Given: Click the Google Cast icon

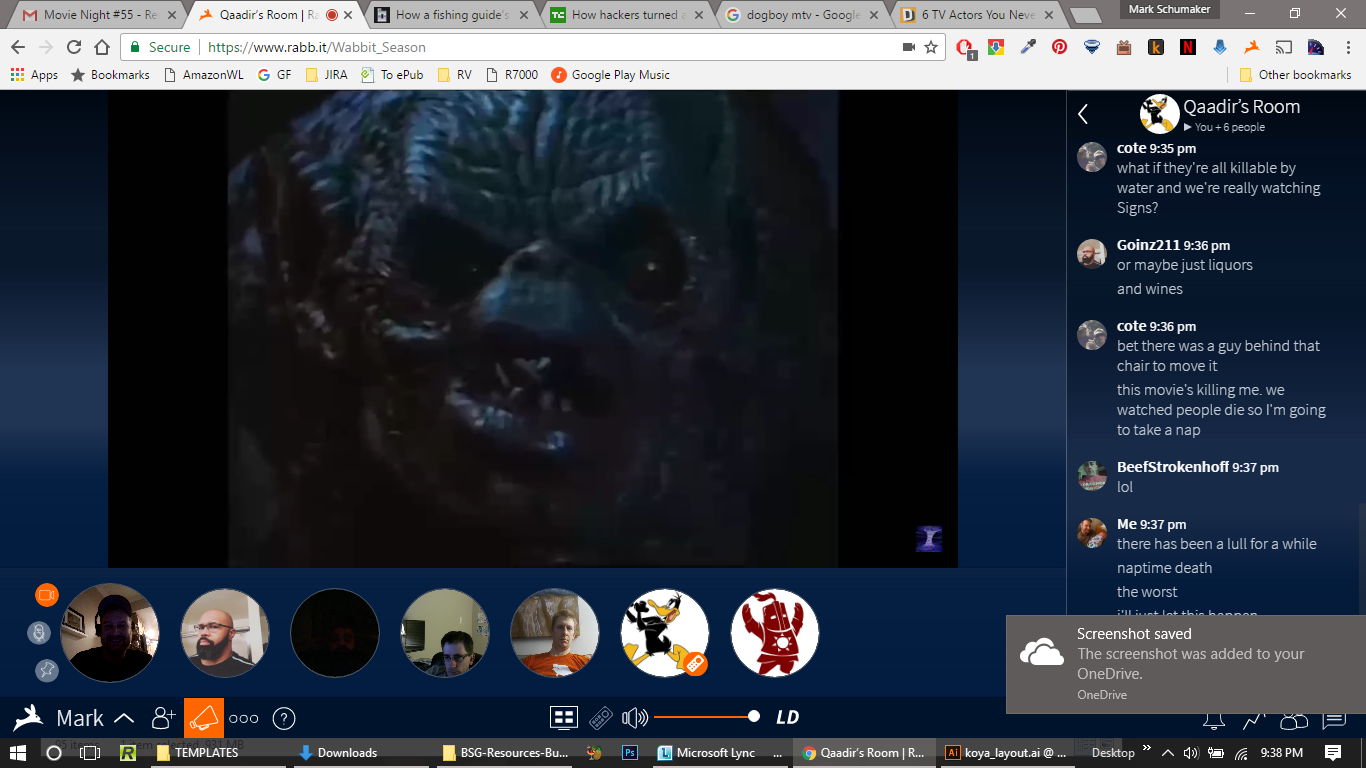Looking at the screenshot, I should [x=1283, y=47].
